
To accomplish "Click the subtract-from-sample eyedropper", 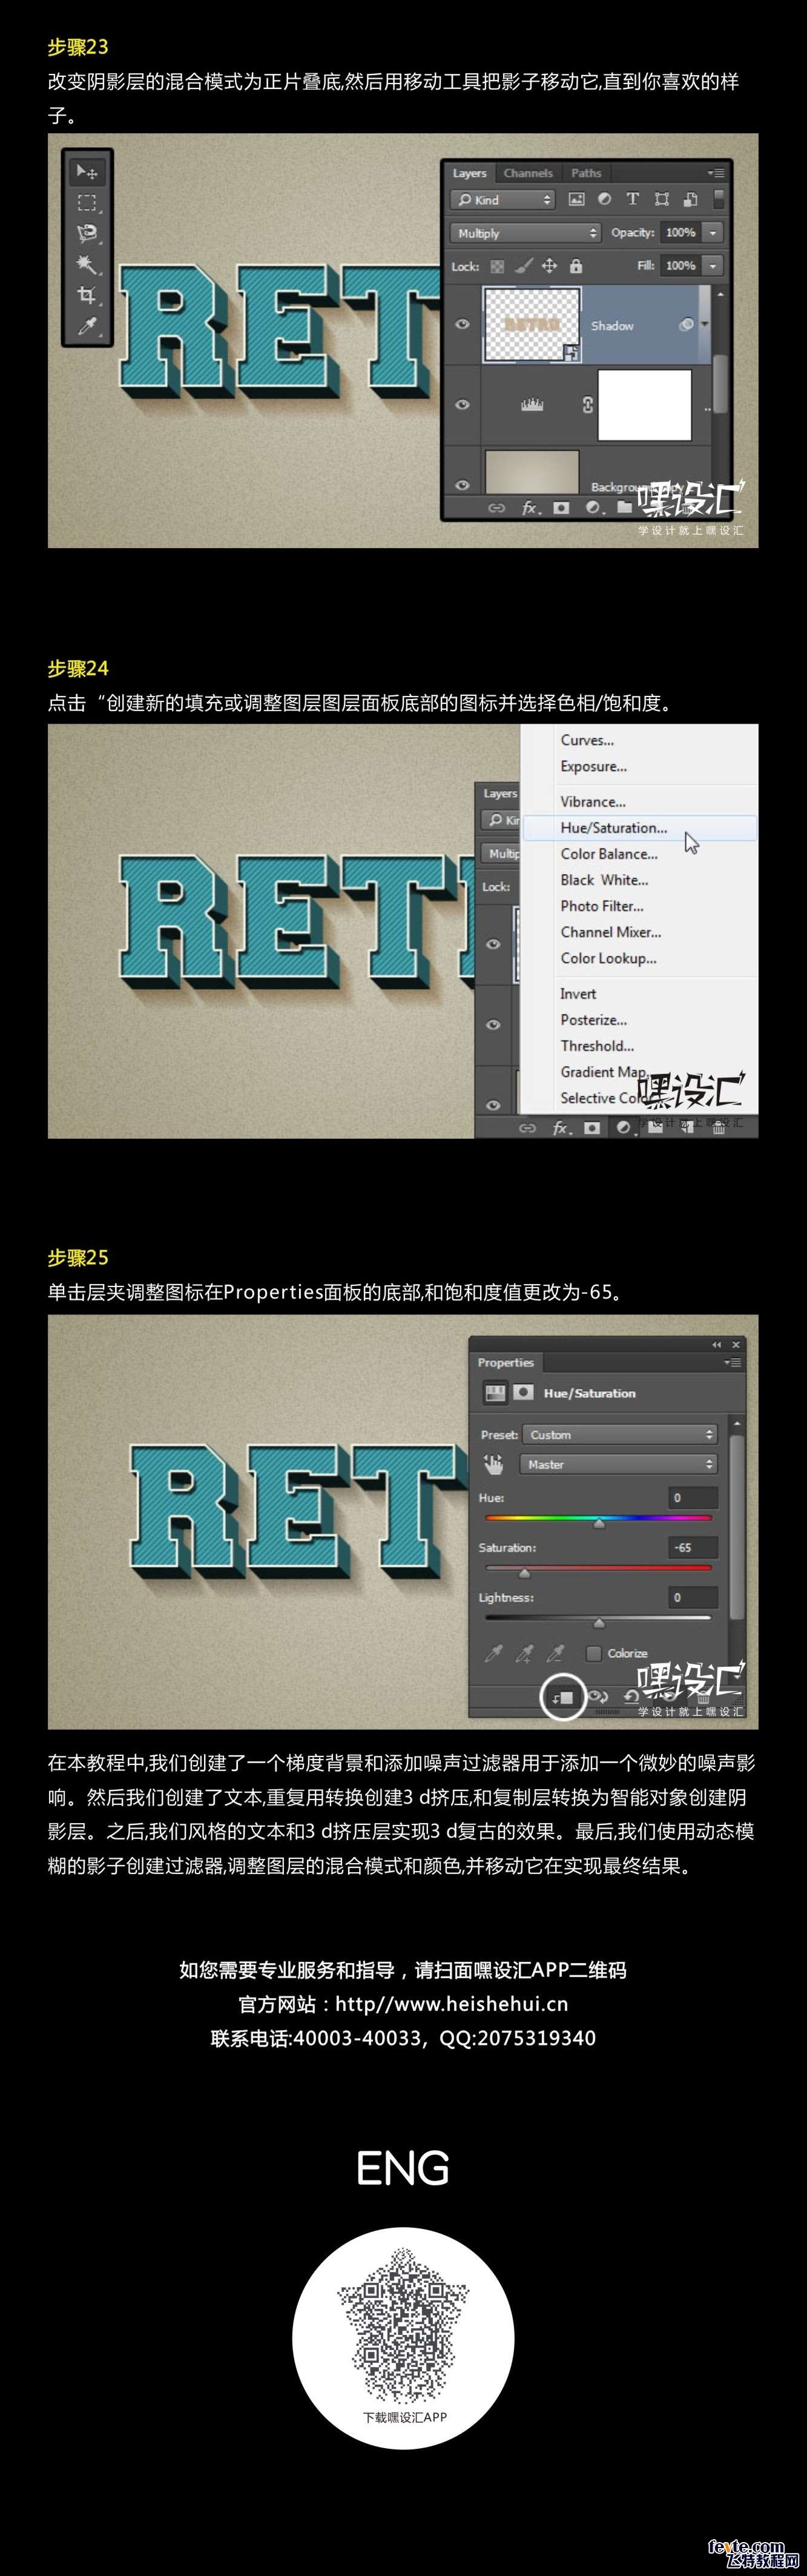I will coord(555,1653).
